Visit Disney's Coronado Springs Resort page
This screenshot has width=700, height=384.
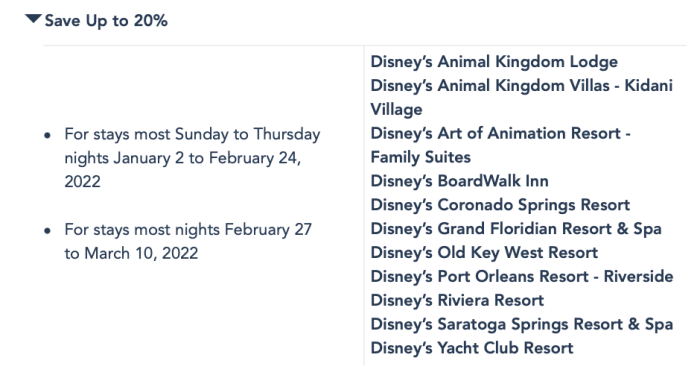click(500, 205)
